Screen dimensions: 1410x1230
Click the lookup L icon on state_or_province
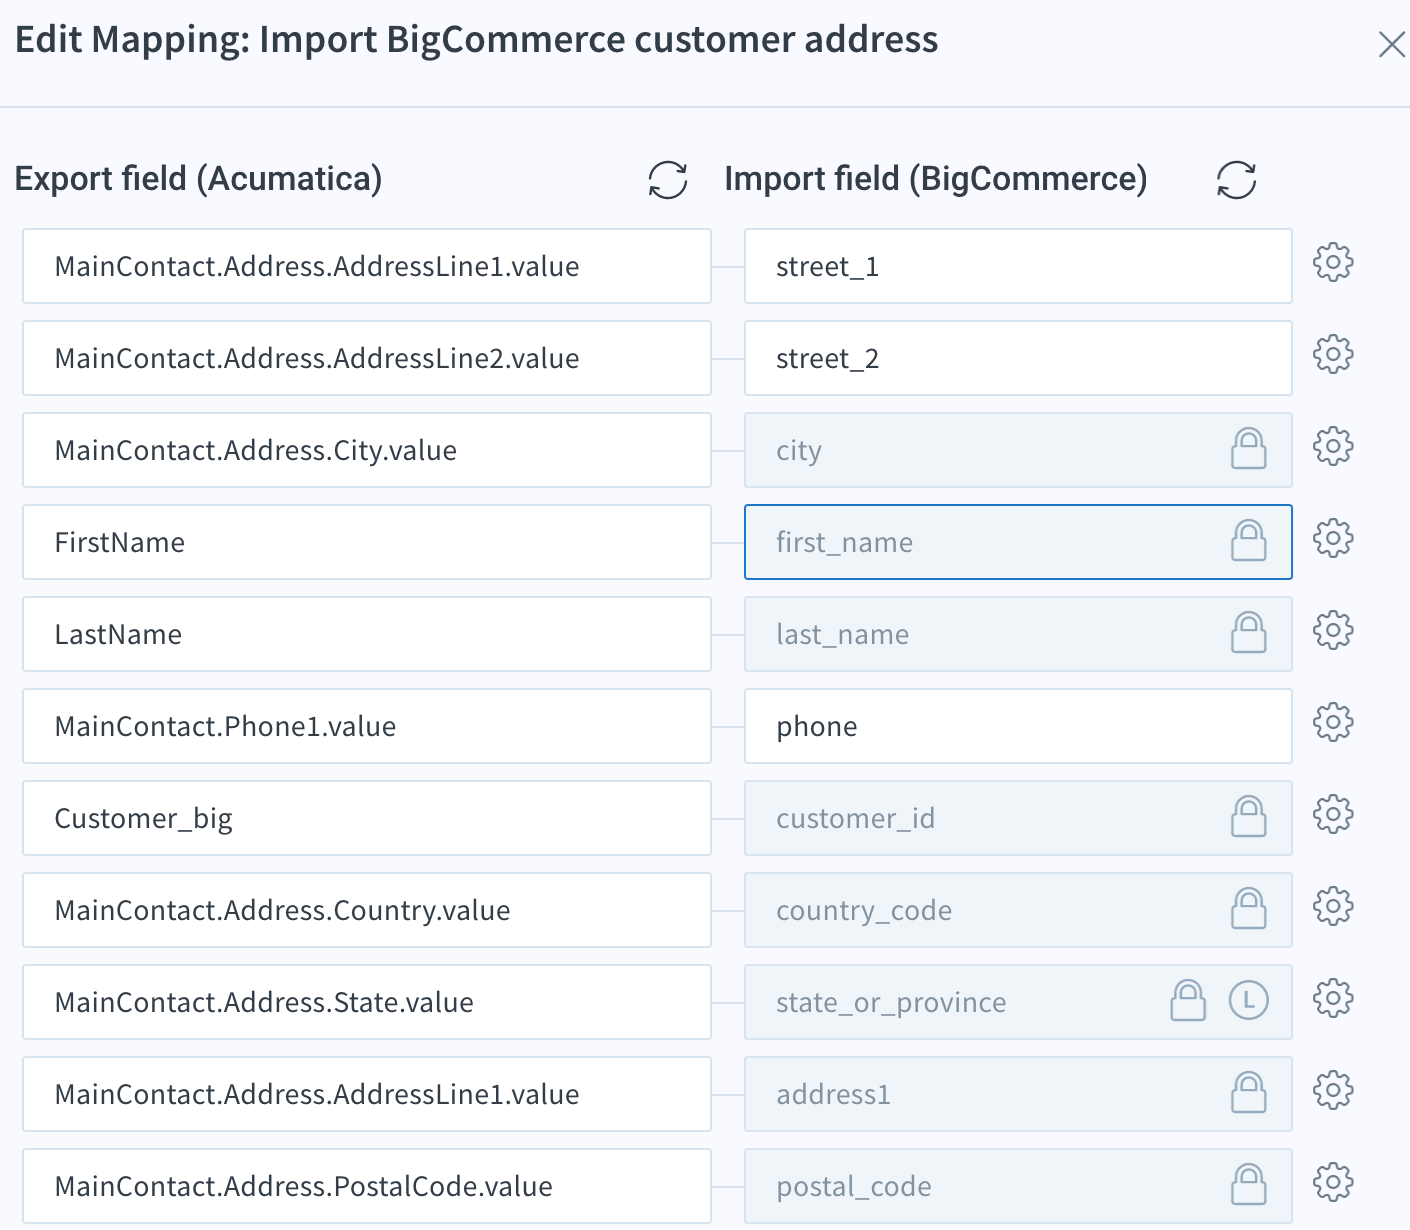click(x=1249, y=1001)
